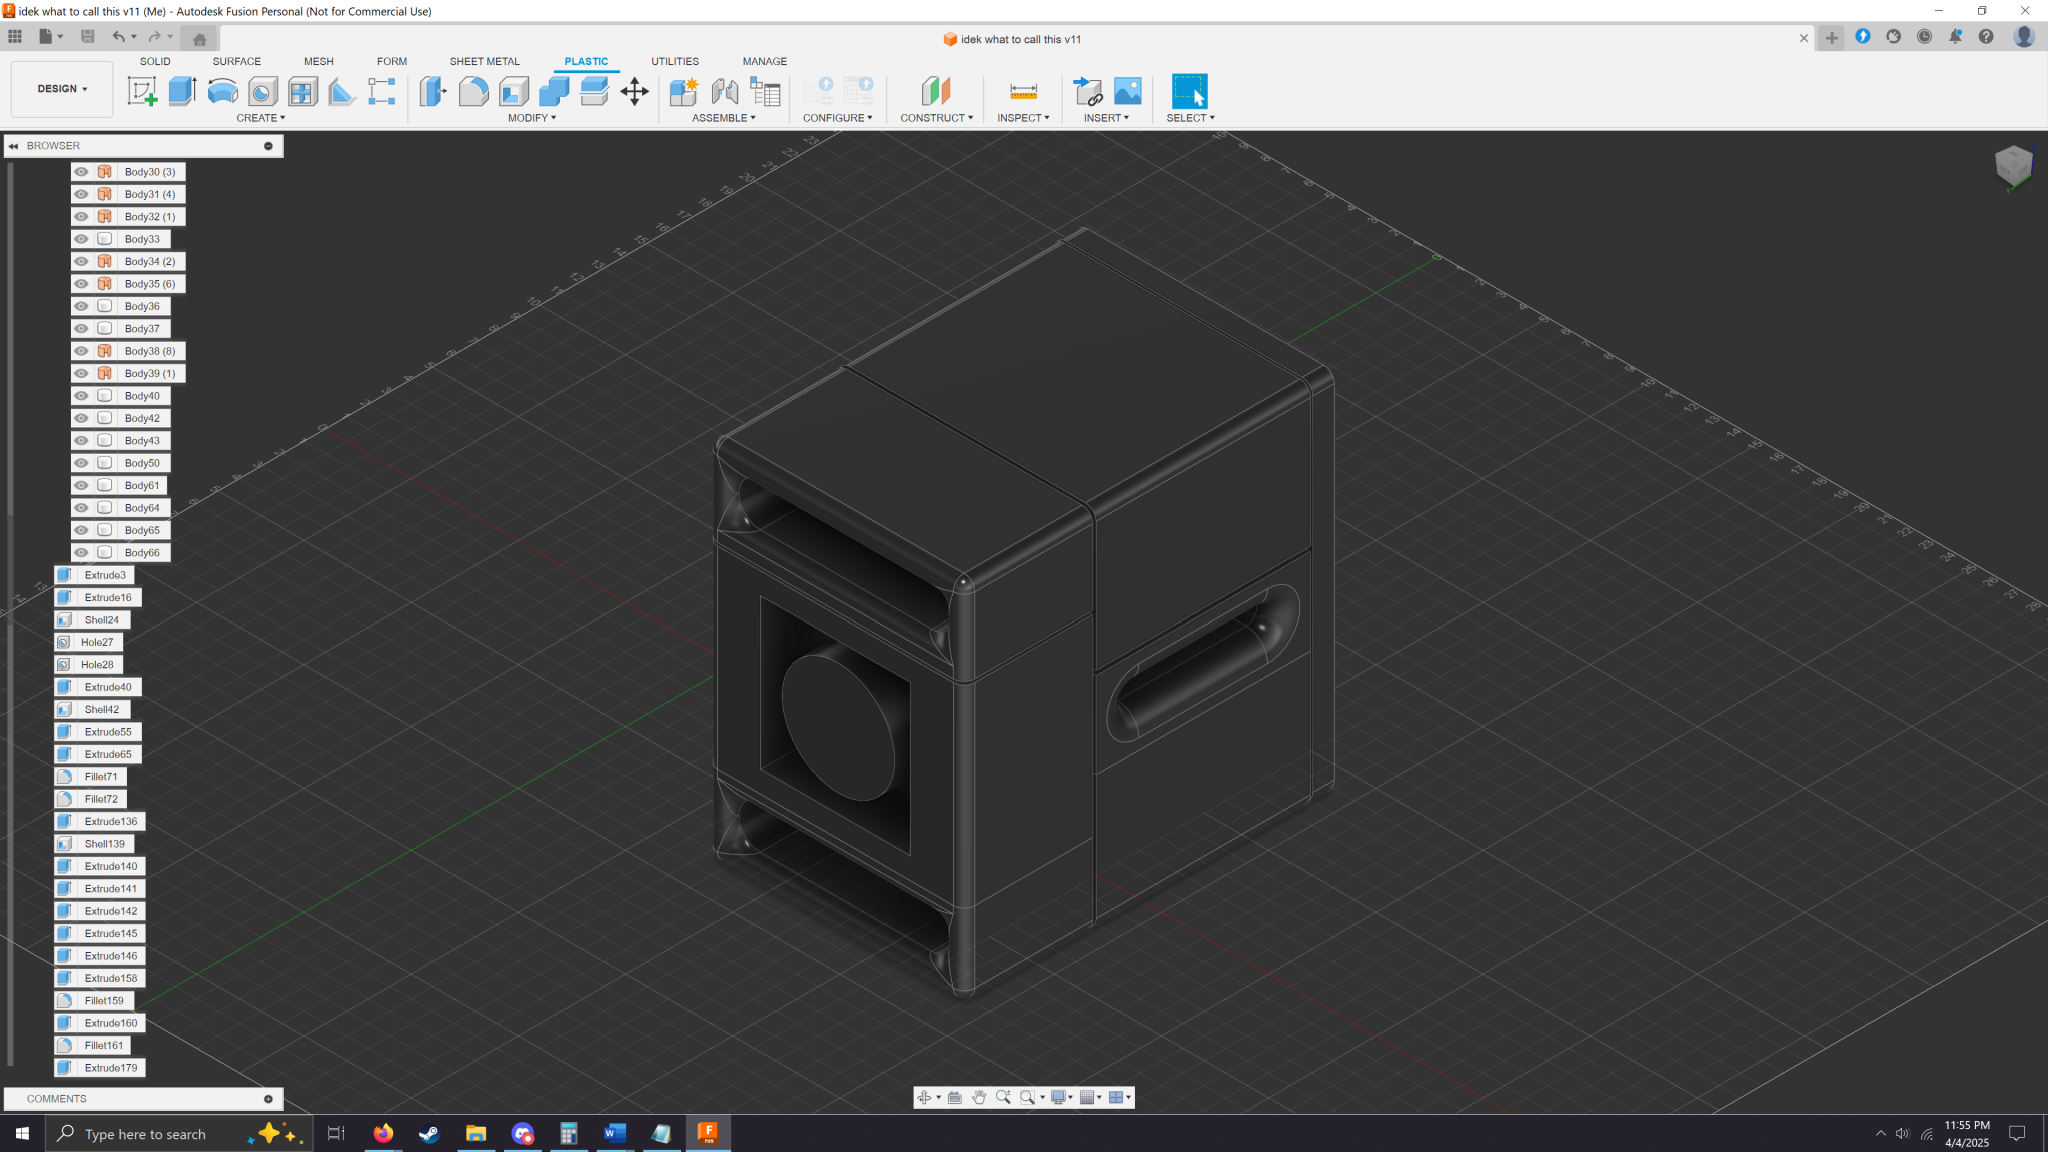Open the Job Status clock icon
The height and width of the screenshot is (1152, 2048).
[1924, 37]
